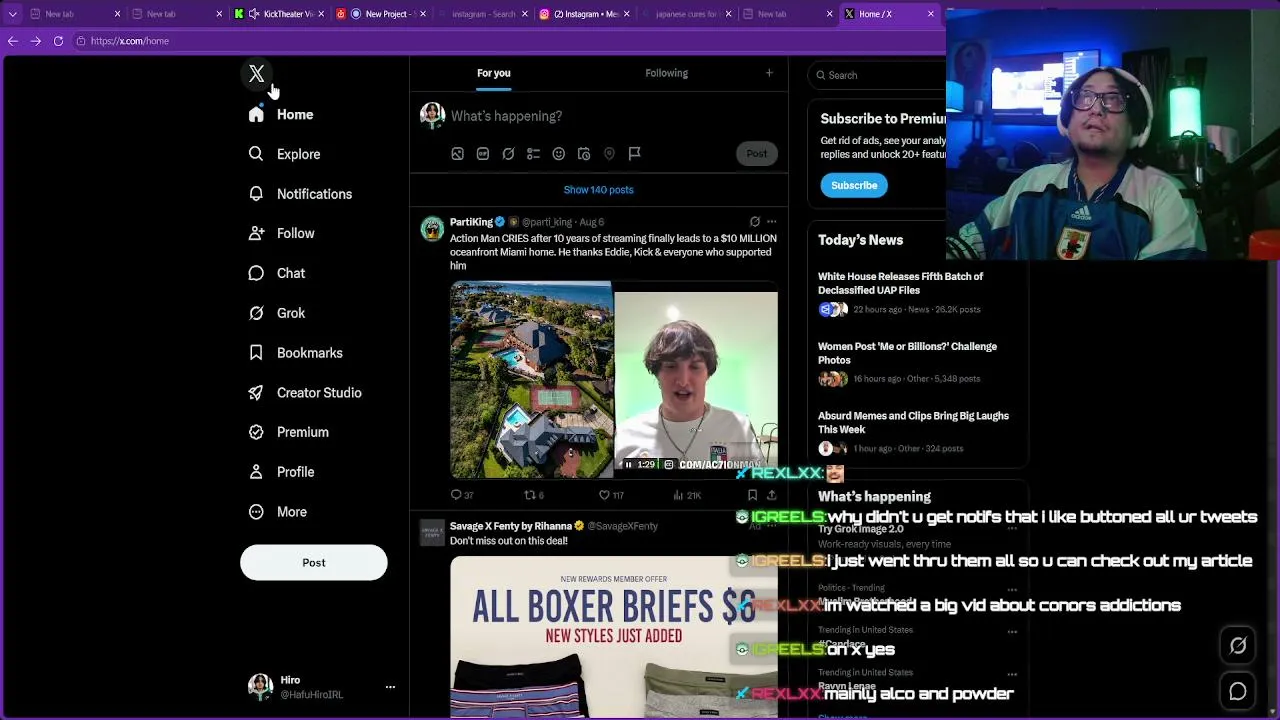
Task: Open the Follow page from the sidebar
Action: 282,233
